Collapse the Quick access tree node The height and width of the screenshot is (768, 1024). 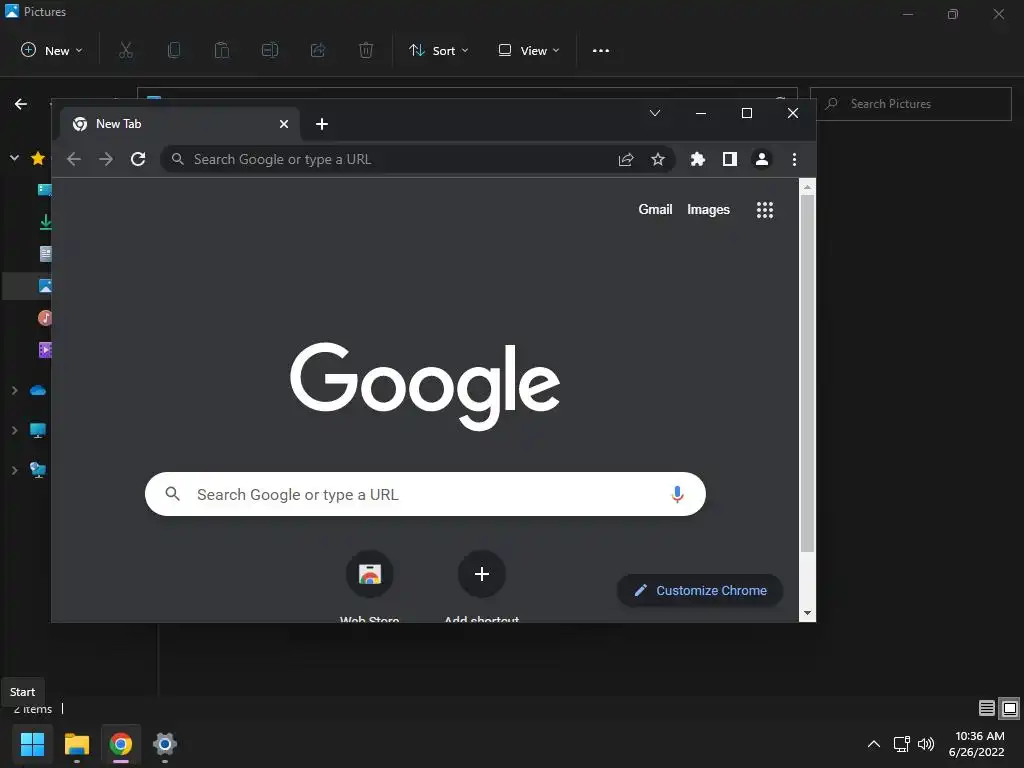(14, 158)
